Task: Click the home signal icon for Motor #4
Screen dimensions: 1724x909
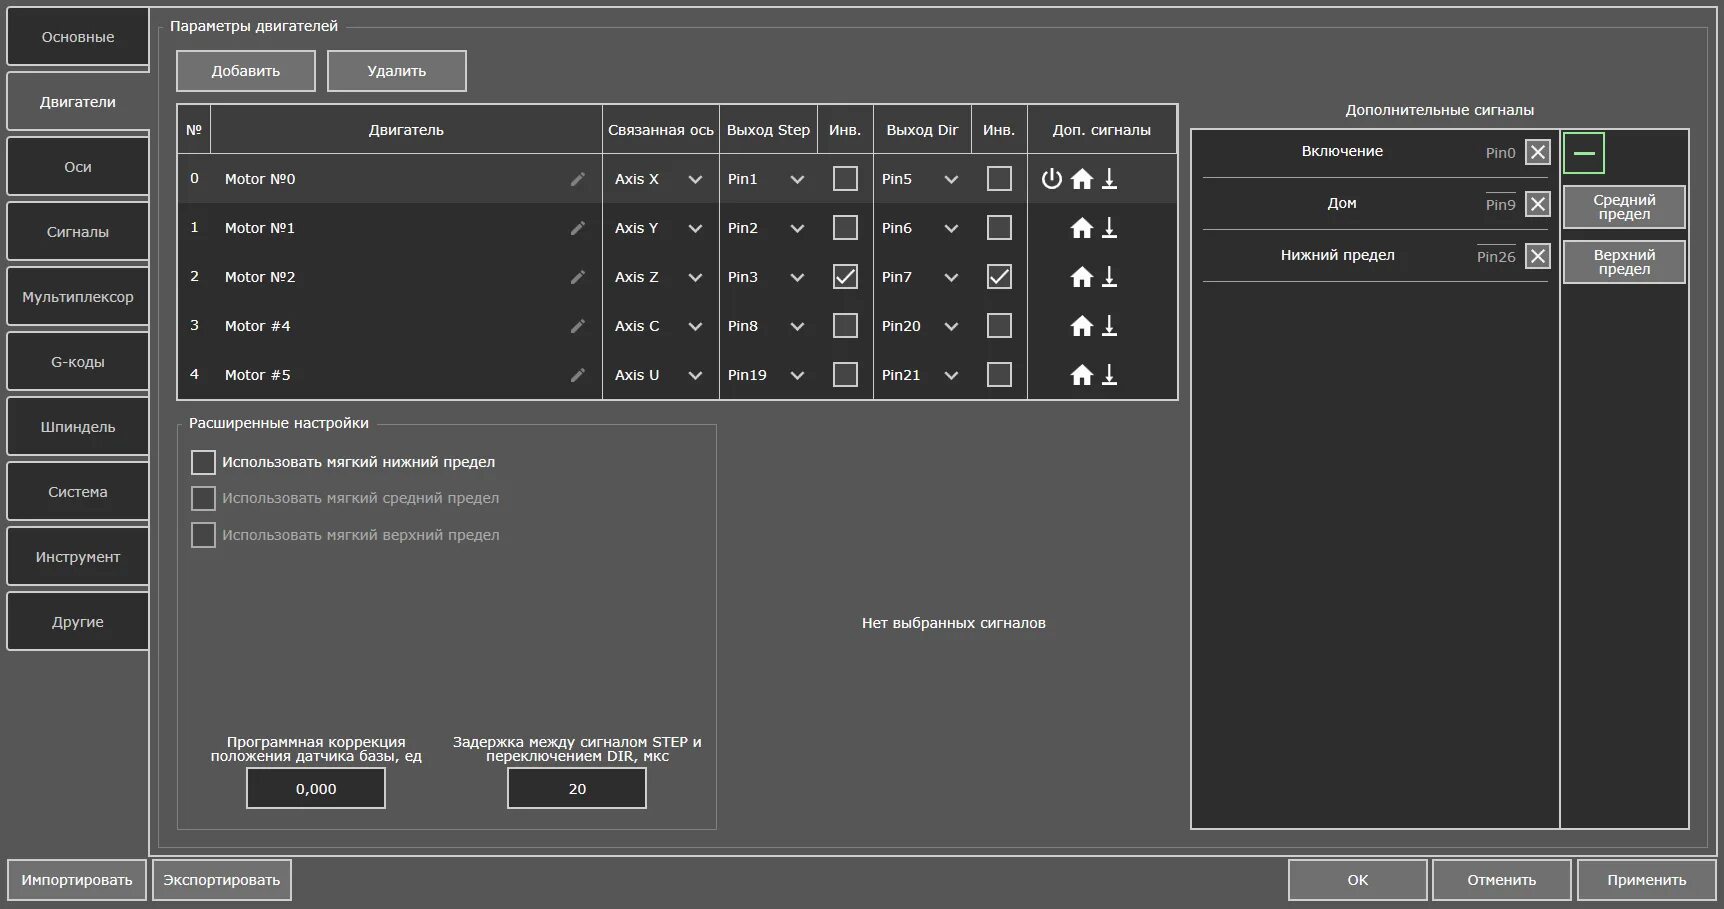Action: click(1082, 326)
